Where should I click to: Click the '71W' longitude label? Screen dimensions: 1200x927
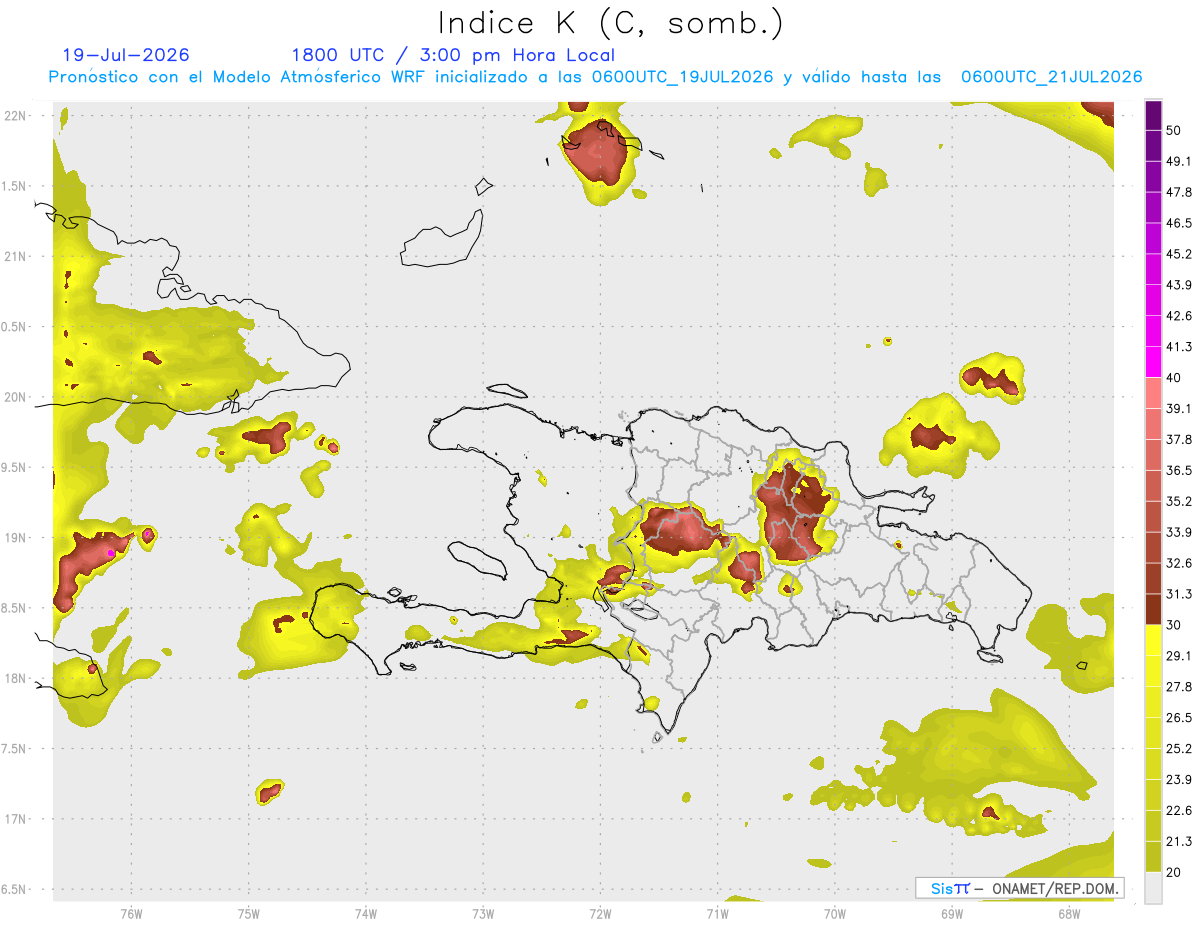point(717,914)
